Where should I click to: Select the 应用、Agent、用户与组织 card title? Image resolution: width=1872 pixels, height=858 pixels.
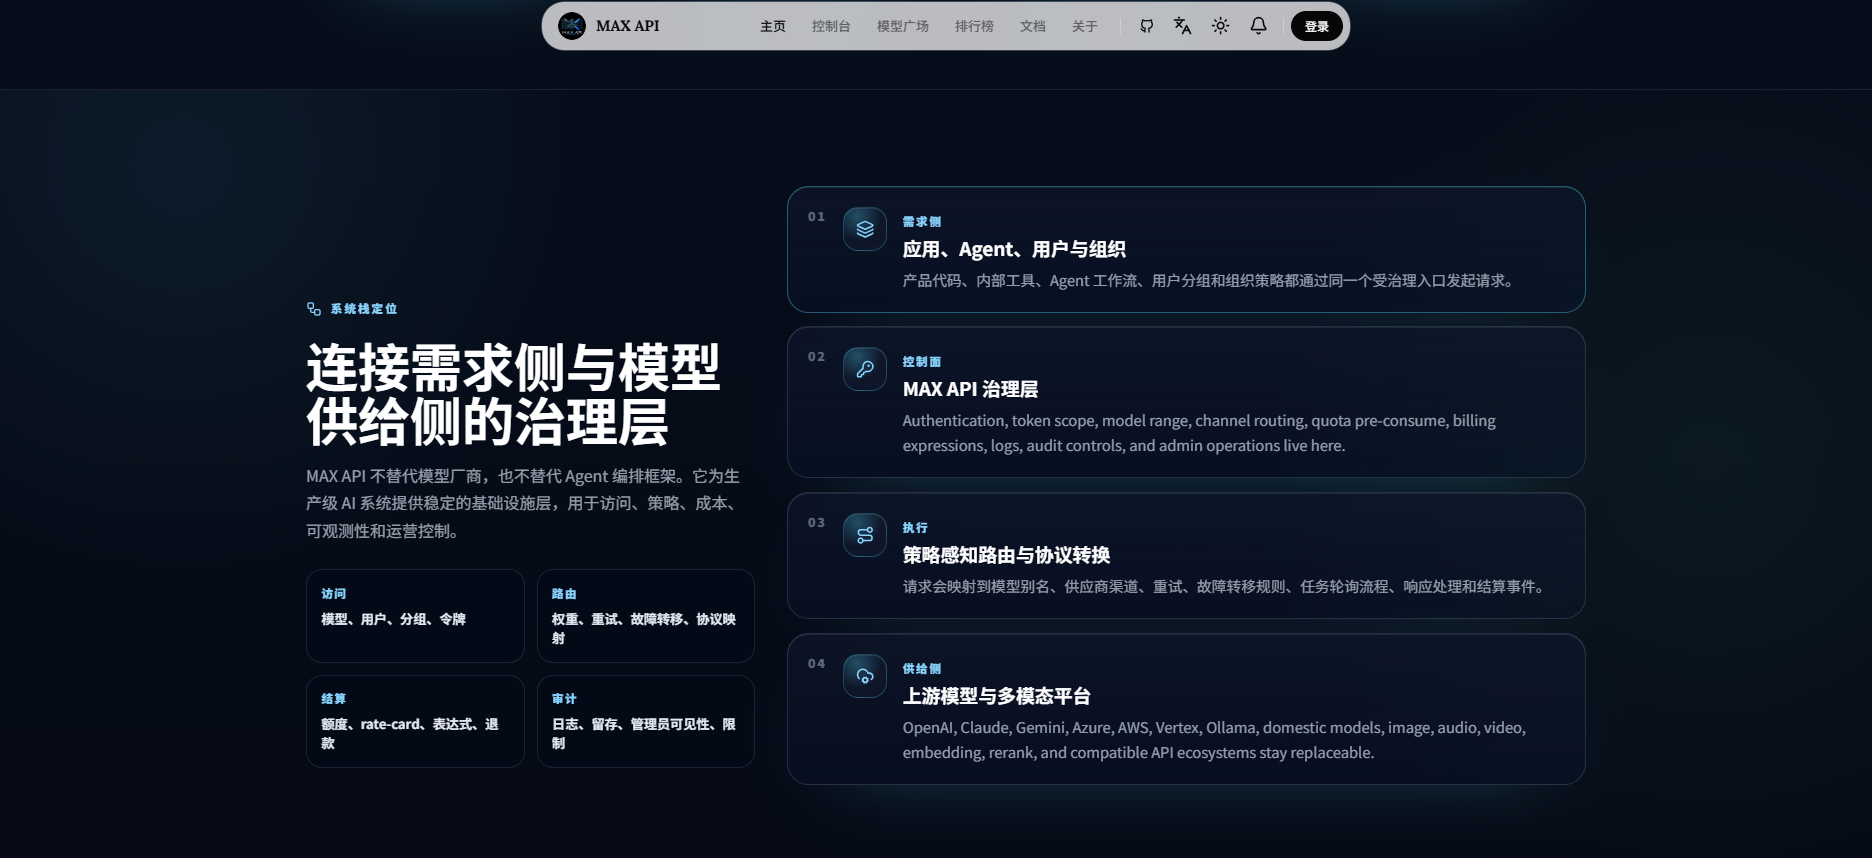pos(1014,249)
